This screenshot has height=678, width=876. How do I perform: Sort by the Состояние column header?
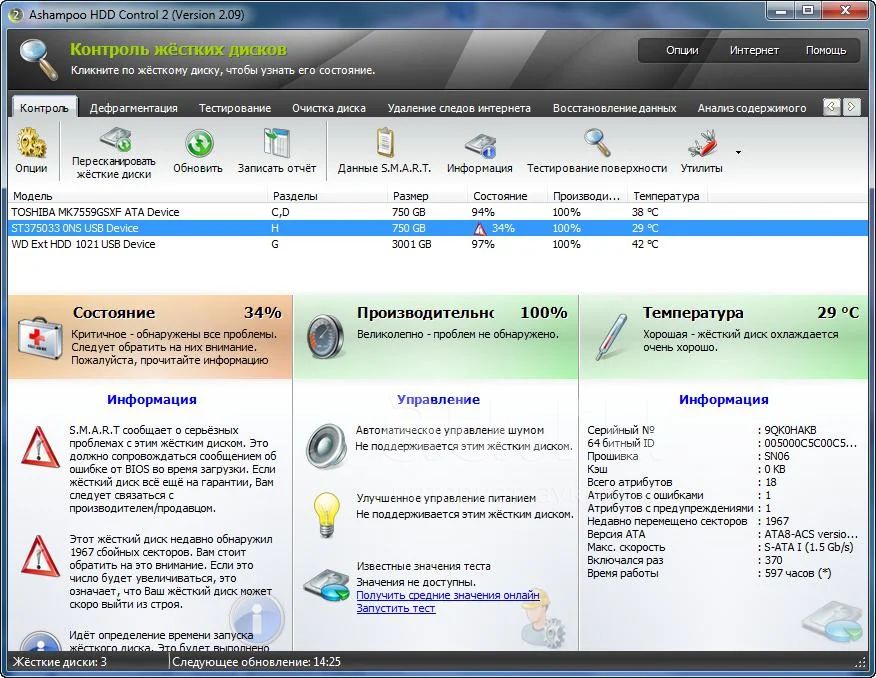[508, 196]
